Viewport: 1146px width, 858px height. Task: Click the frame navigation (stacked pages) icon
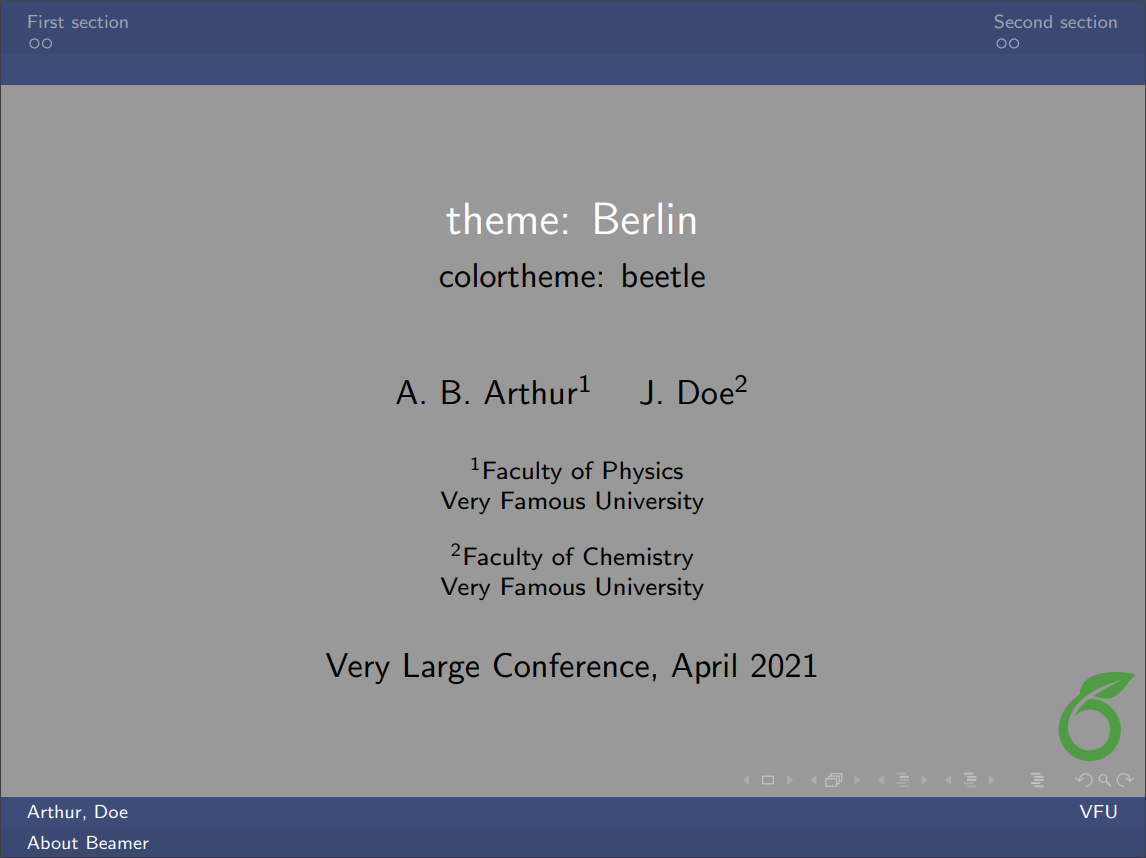click(834, 780)
